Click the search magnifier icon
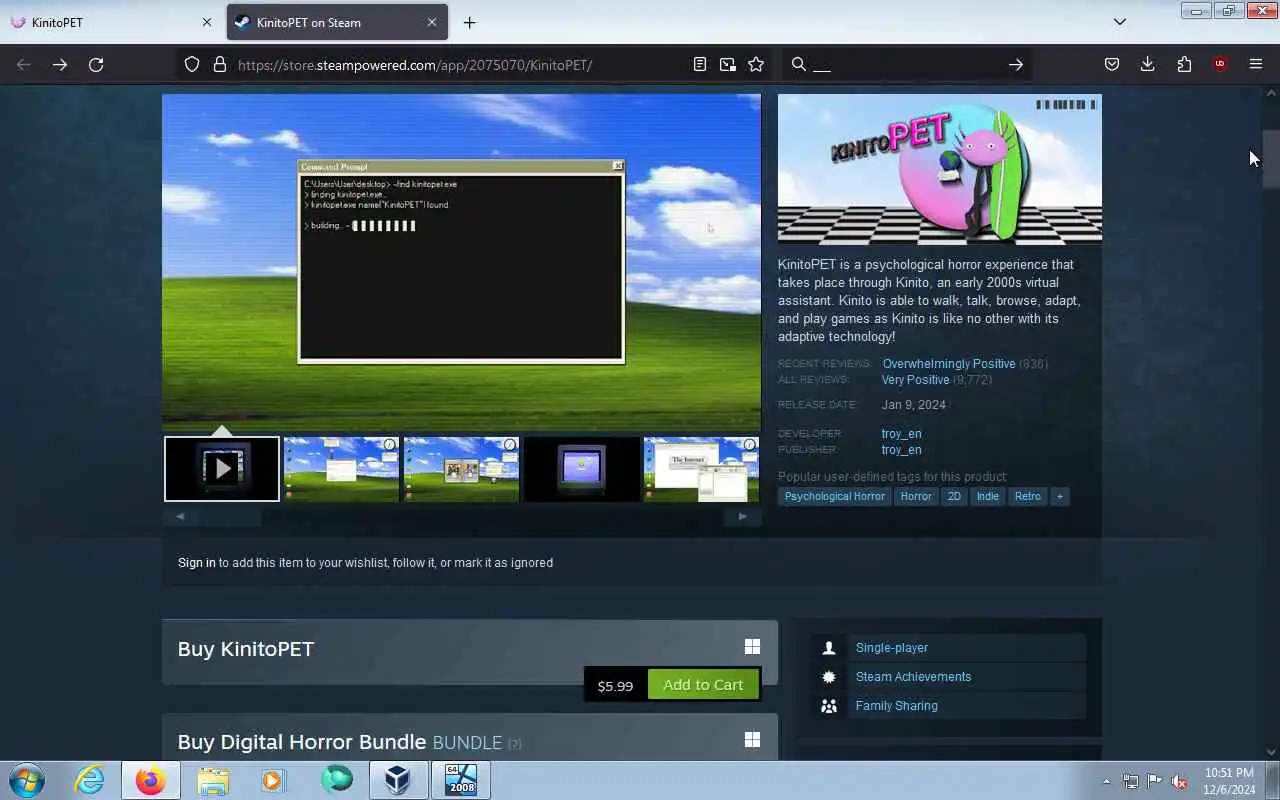This screenshot has width=1280, height=800. pyautogui.click(x=798, y=65)
